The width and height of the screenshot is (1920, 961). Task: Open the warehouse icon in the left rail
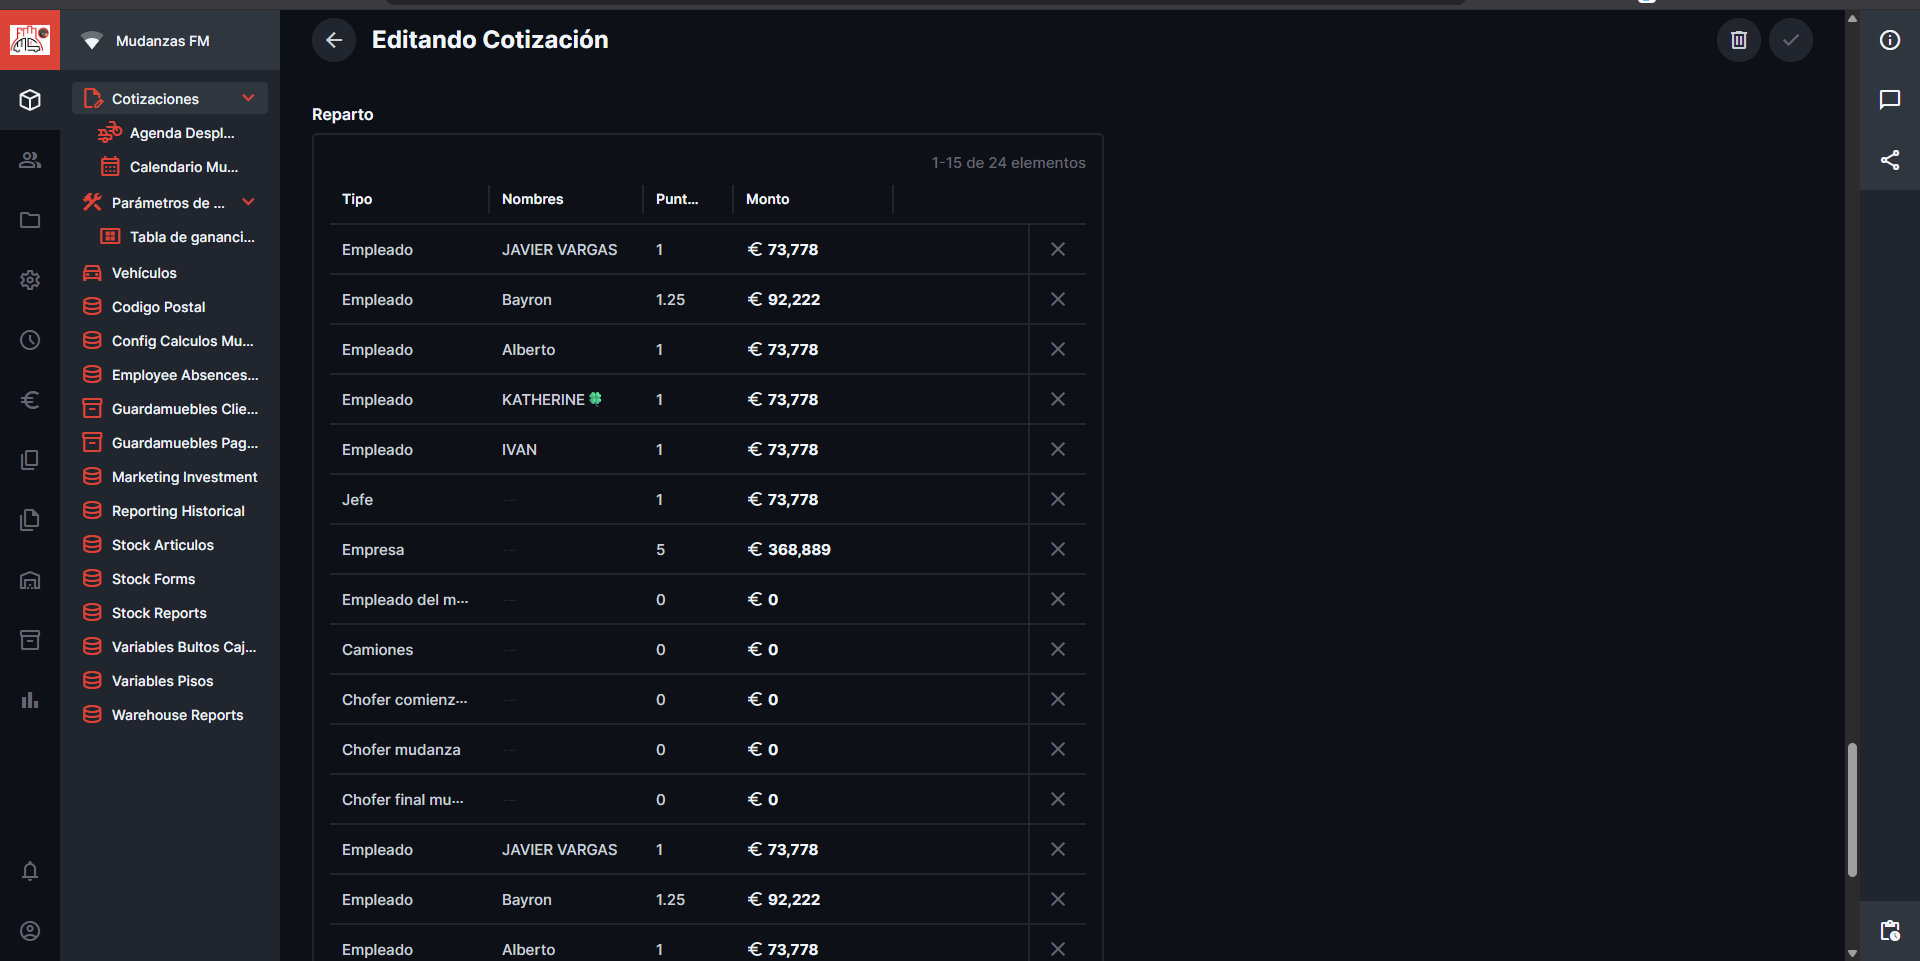[30, 580]
